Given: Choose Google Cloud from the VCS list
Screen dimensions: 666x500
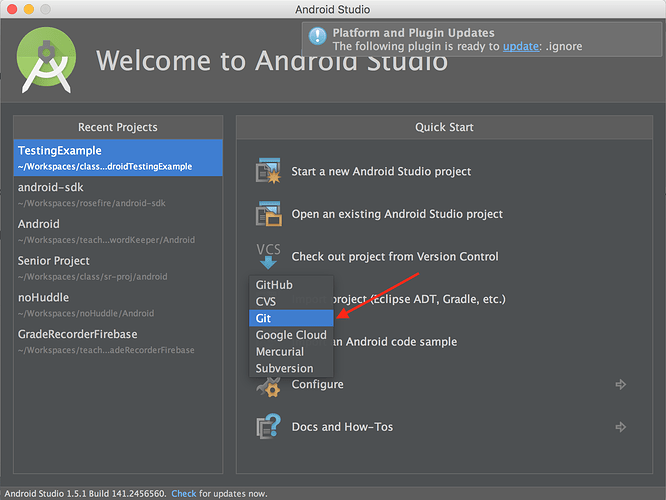Looking at the screenshot, I should (290, 335).
